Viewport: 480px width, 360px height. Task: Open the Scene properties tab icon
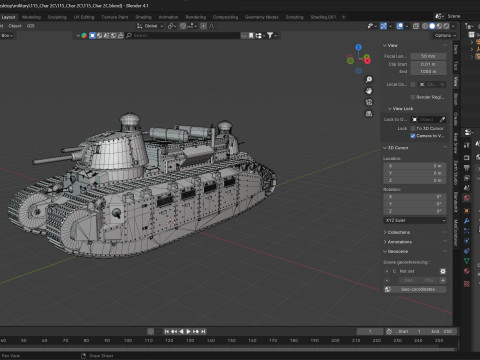click(x=467, y=188)
